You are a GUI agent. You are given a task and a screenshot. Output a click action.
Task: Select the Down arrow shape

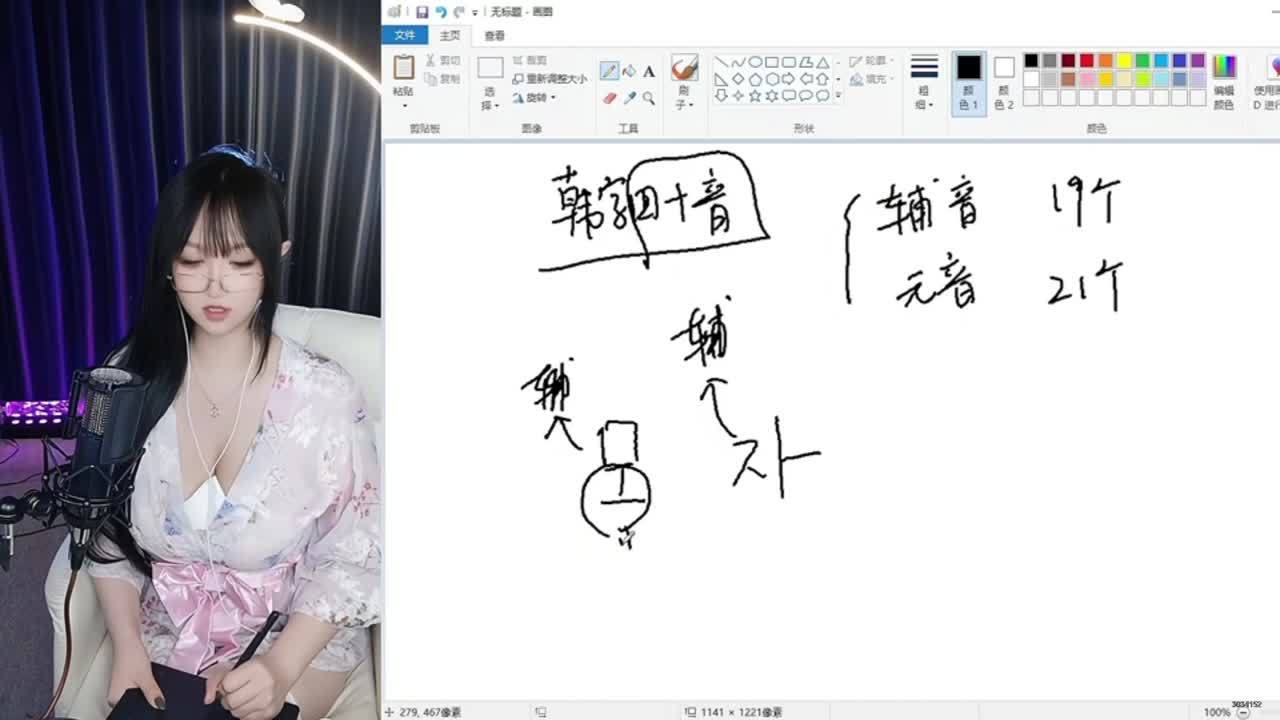coord(721,96)
